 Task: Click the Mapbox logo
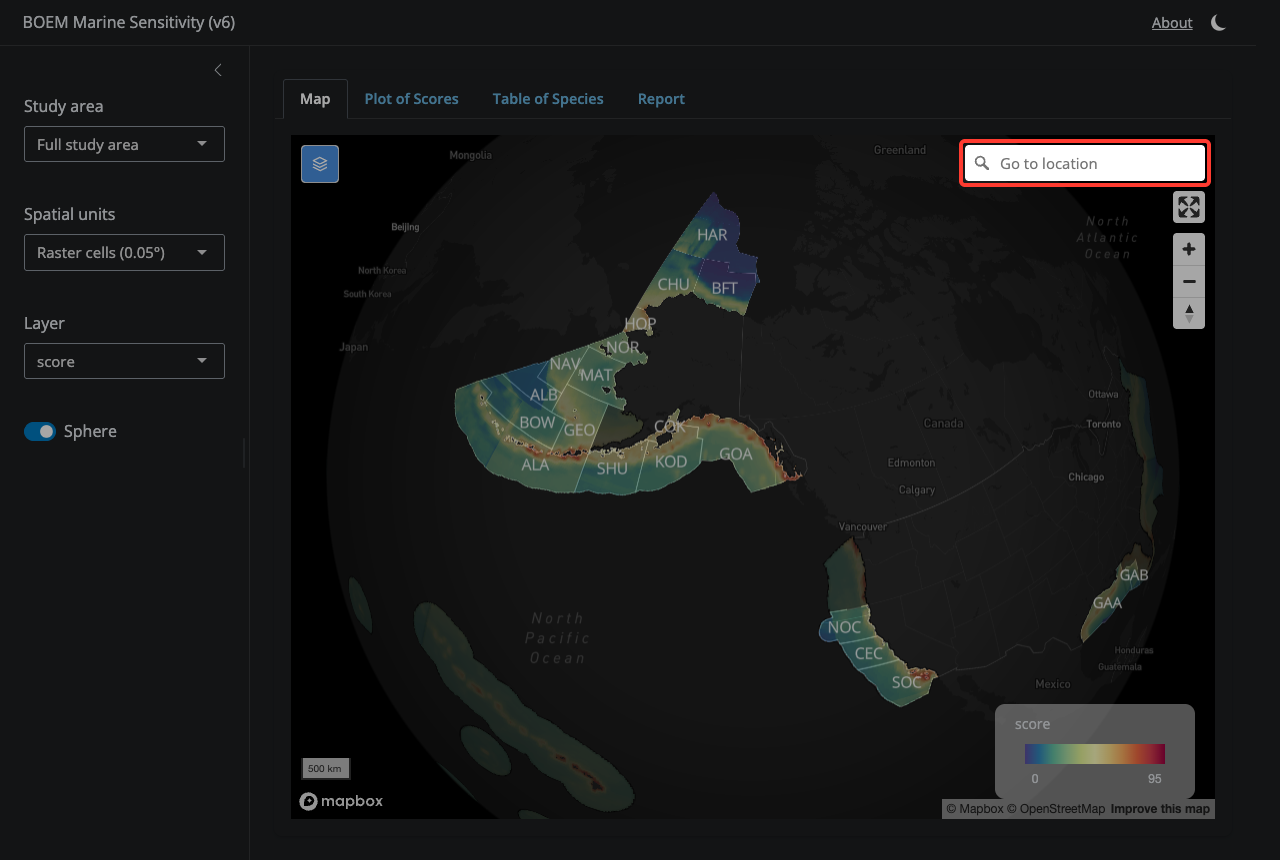pyautogui.click(x=341, y=801)
